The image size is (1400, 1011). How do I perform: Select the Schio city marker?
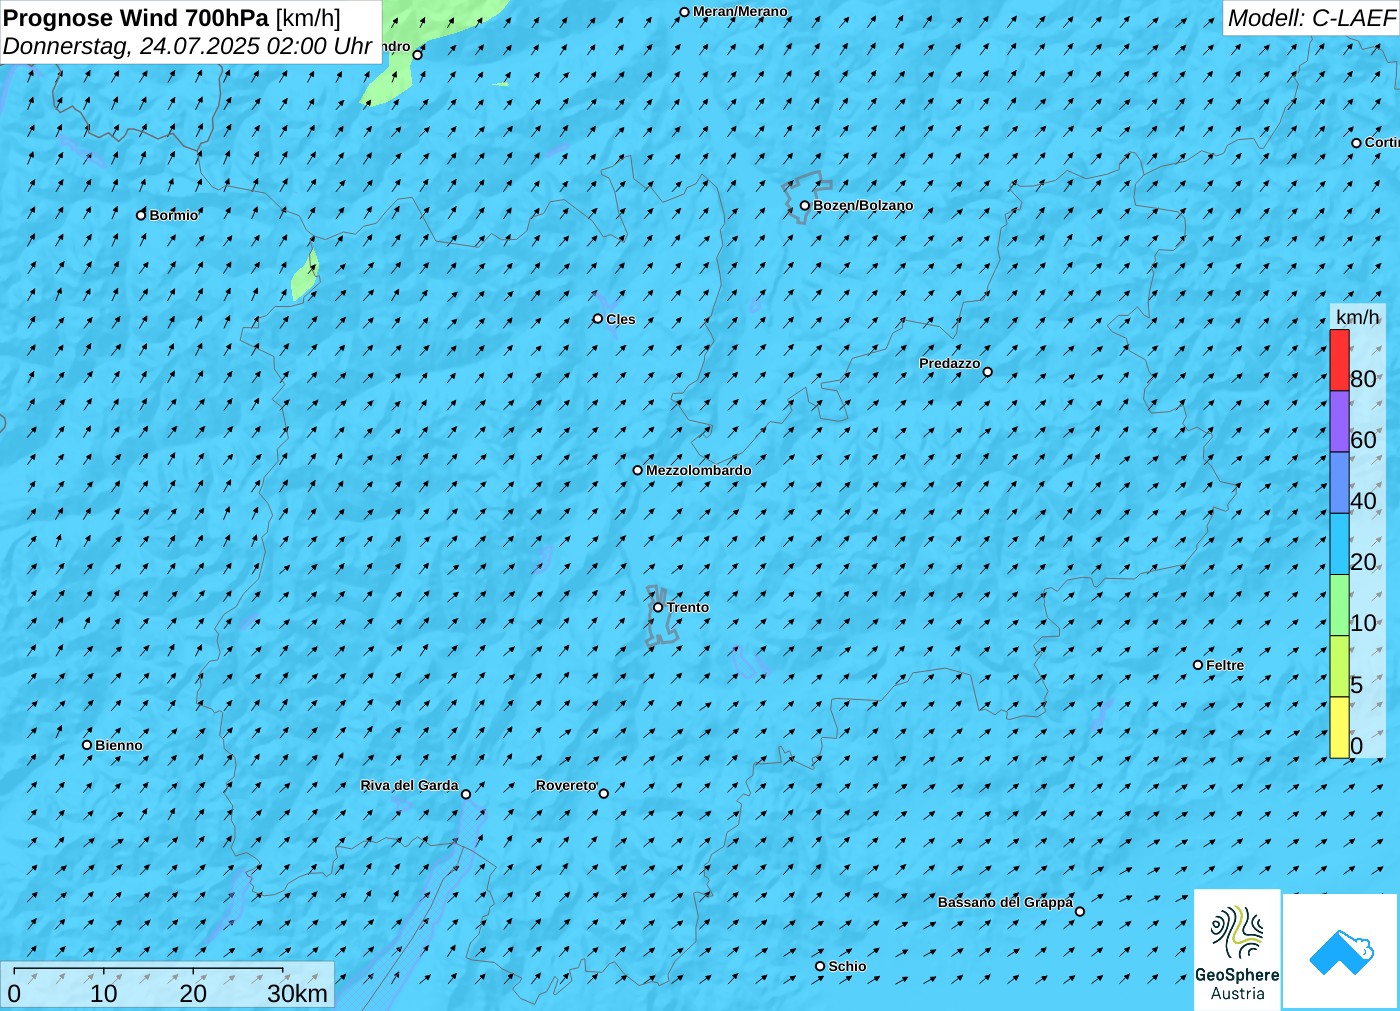820,966
